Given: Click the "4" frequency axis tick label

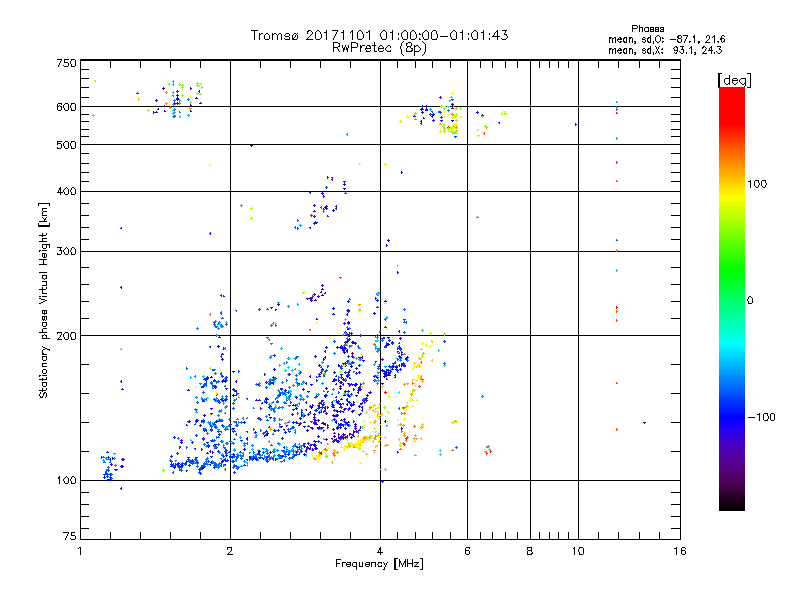Looking at the screenshot, I should pyautogui.click(x=380, y=551).
